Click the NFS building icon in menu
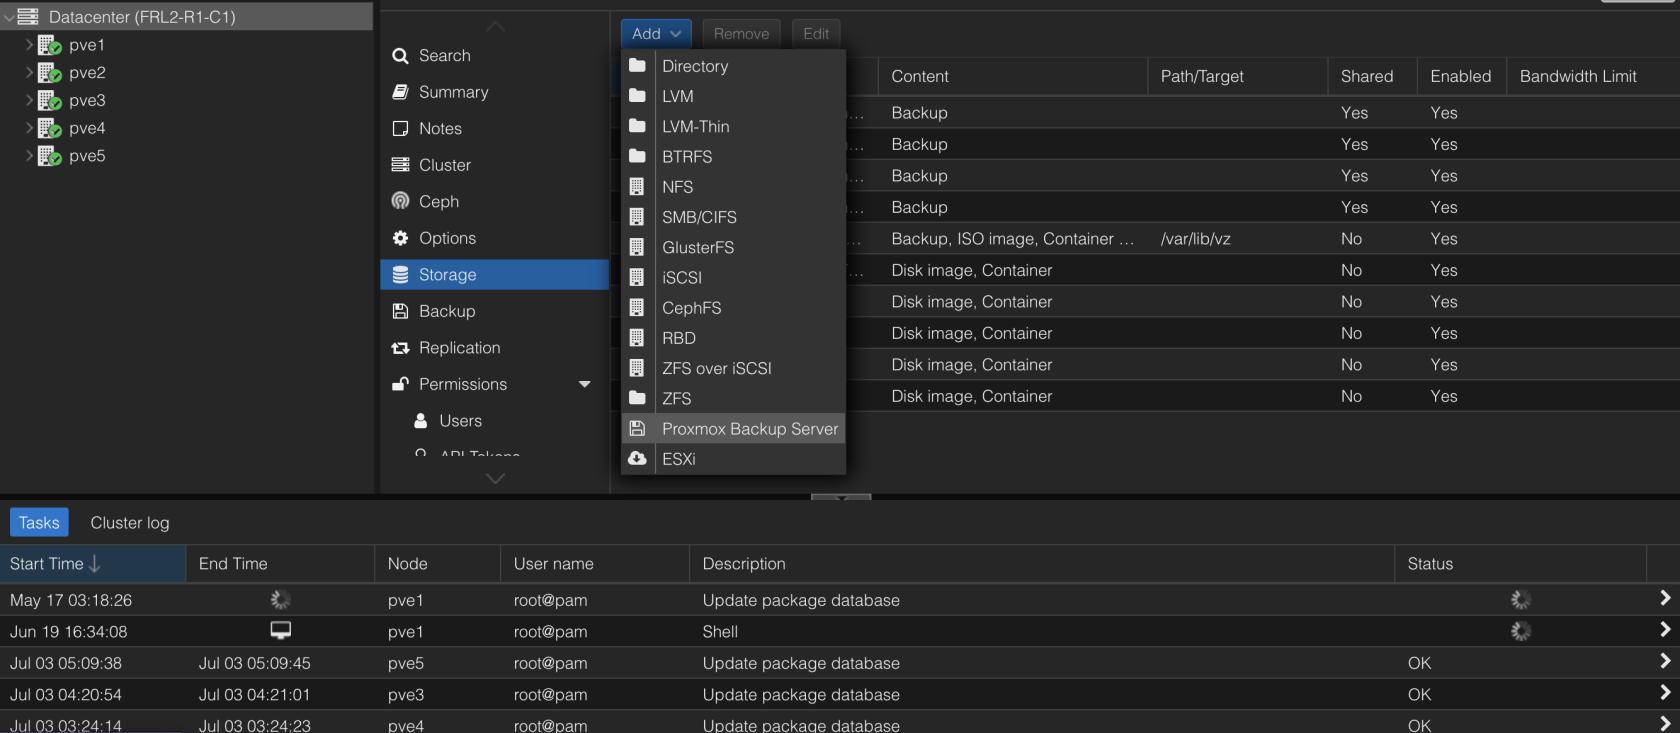 (637, 187)
